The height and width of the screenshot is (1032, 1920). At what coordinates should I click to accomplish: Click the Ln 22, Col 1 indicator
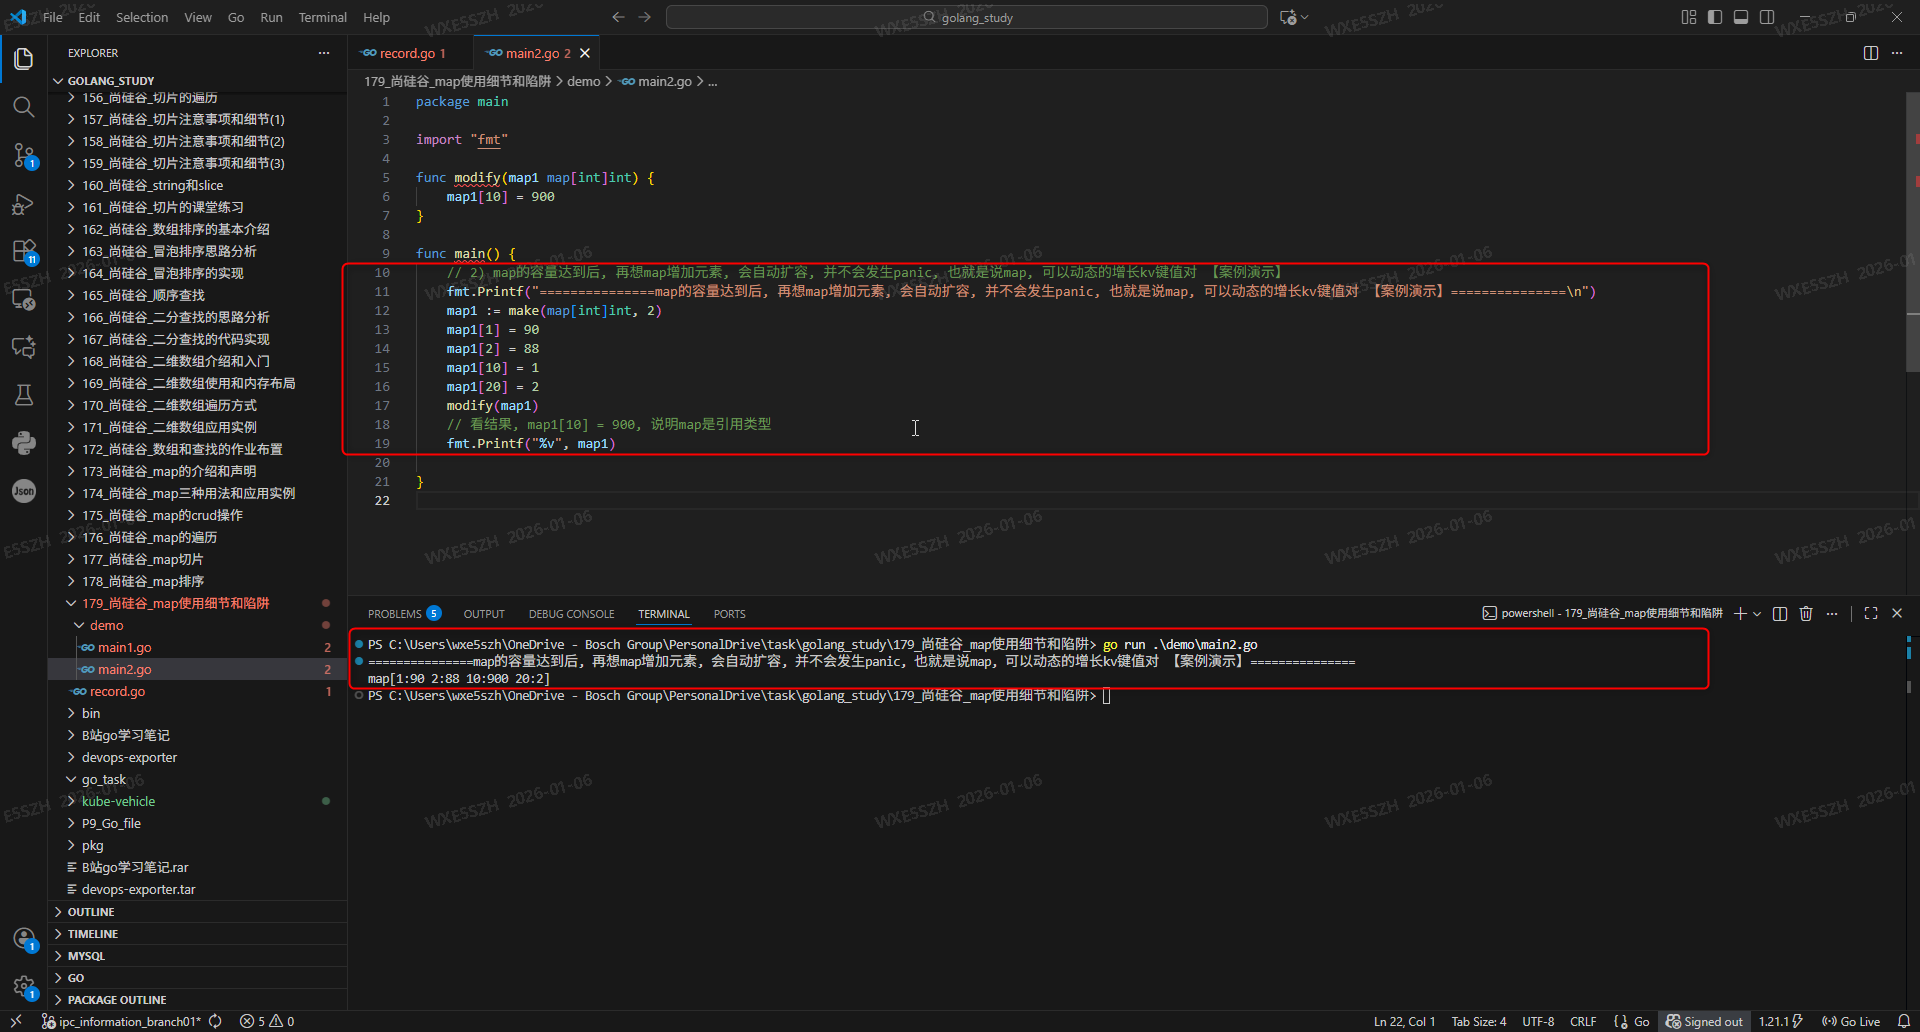[x=1404, y=1021]
